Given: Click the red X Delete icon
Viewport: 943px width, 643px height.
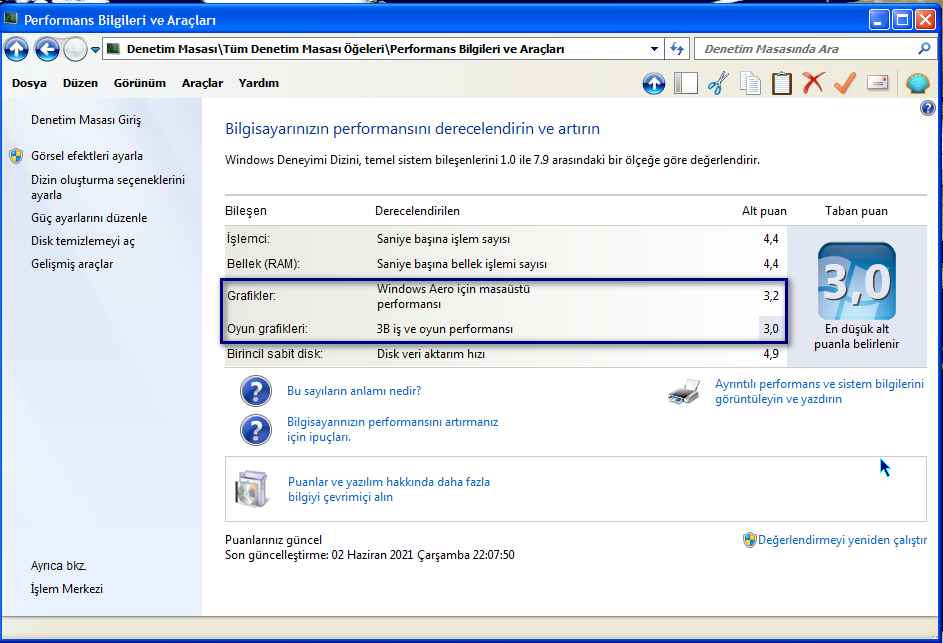Looking at the screenshot, I should [x=812, y=83].
